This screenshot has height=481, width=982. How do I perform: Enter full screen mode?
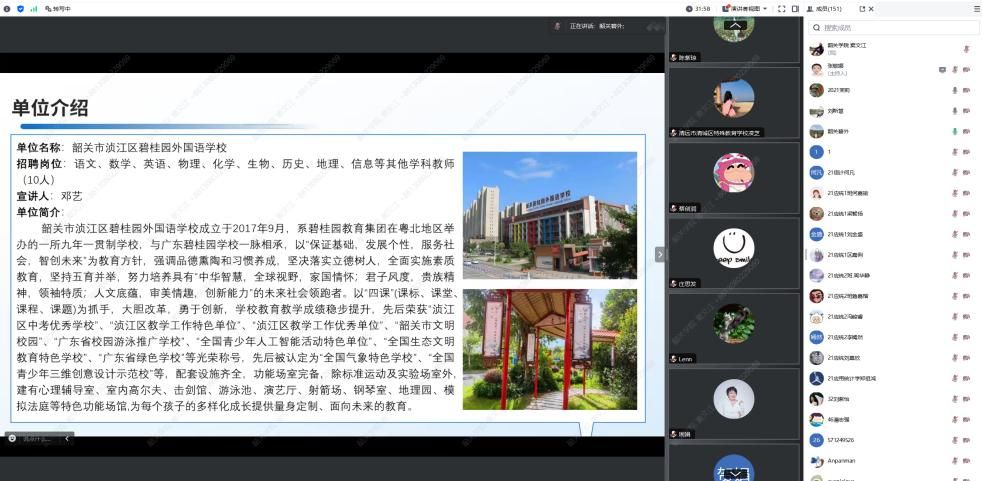(x=782, y=9)
